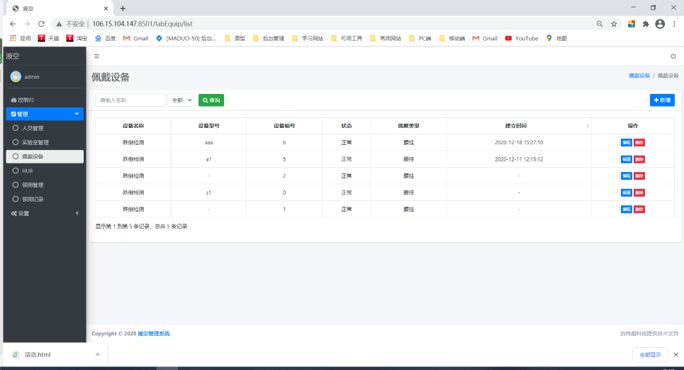This screenshot has width=684, height=370.
Task: Open the 后台管理 bookmark folder
Action: (x=269, y=38)
